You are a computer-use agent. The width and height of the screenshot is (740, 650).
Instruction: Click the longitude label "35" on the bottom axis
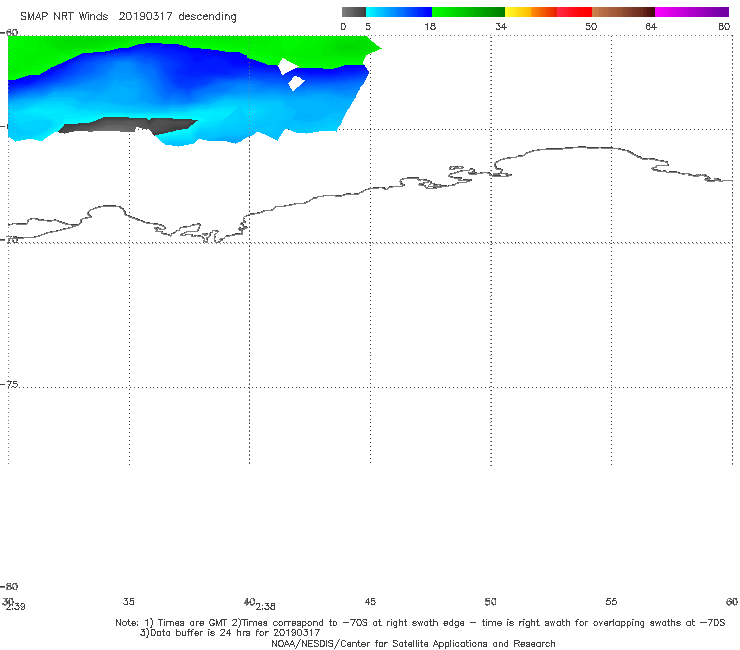pyautogui.click(x=129, y=601)
